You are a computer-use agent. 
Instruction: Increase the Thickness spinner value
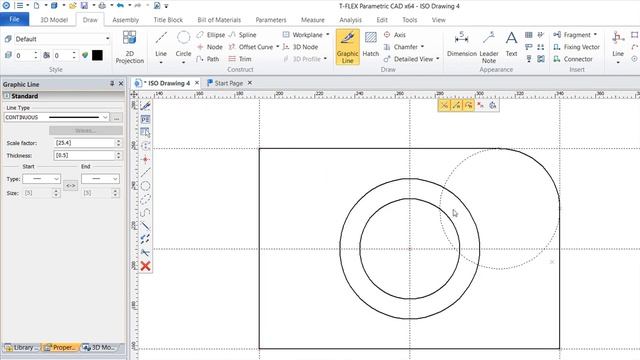tap(118, 153)
